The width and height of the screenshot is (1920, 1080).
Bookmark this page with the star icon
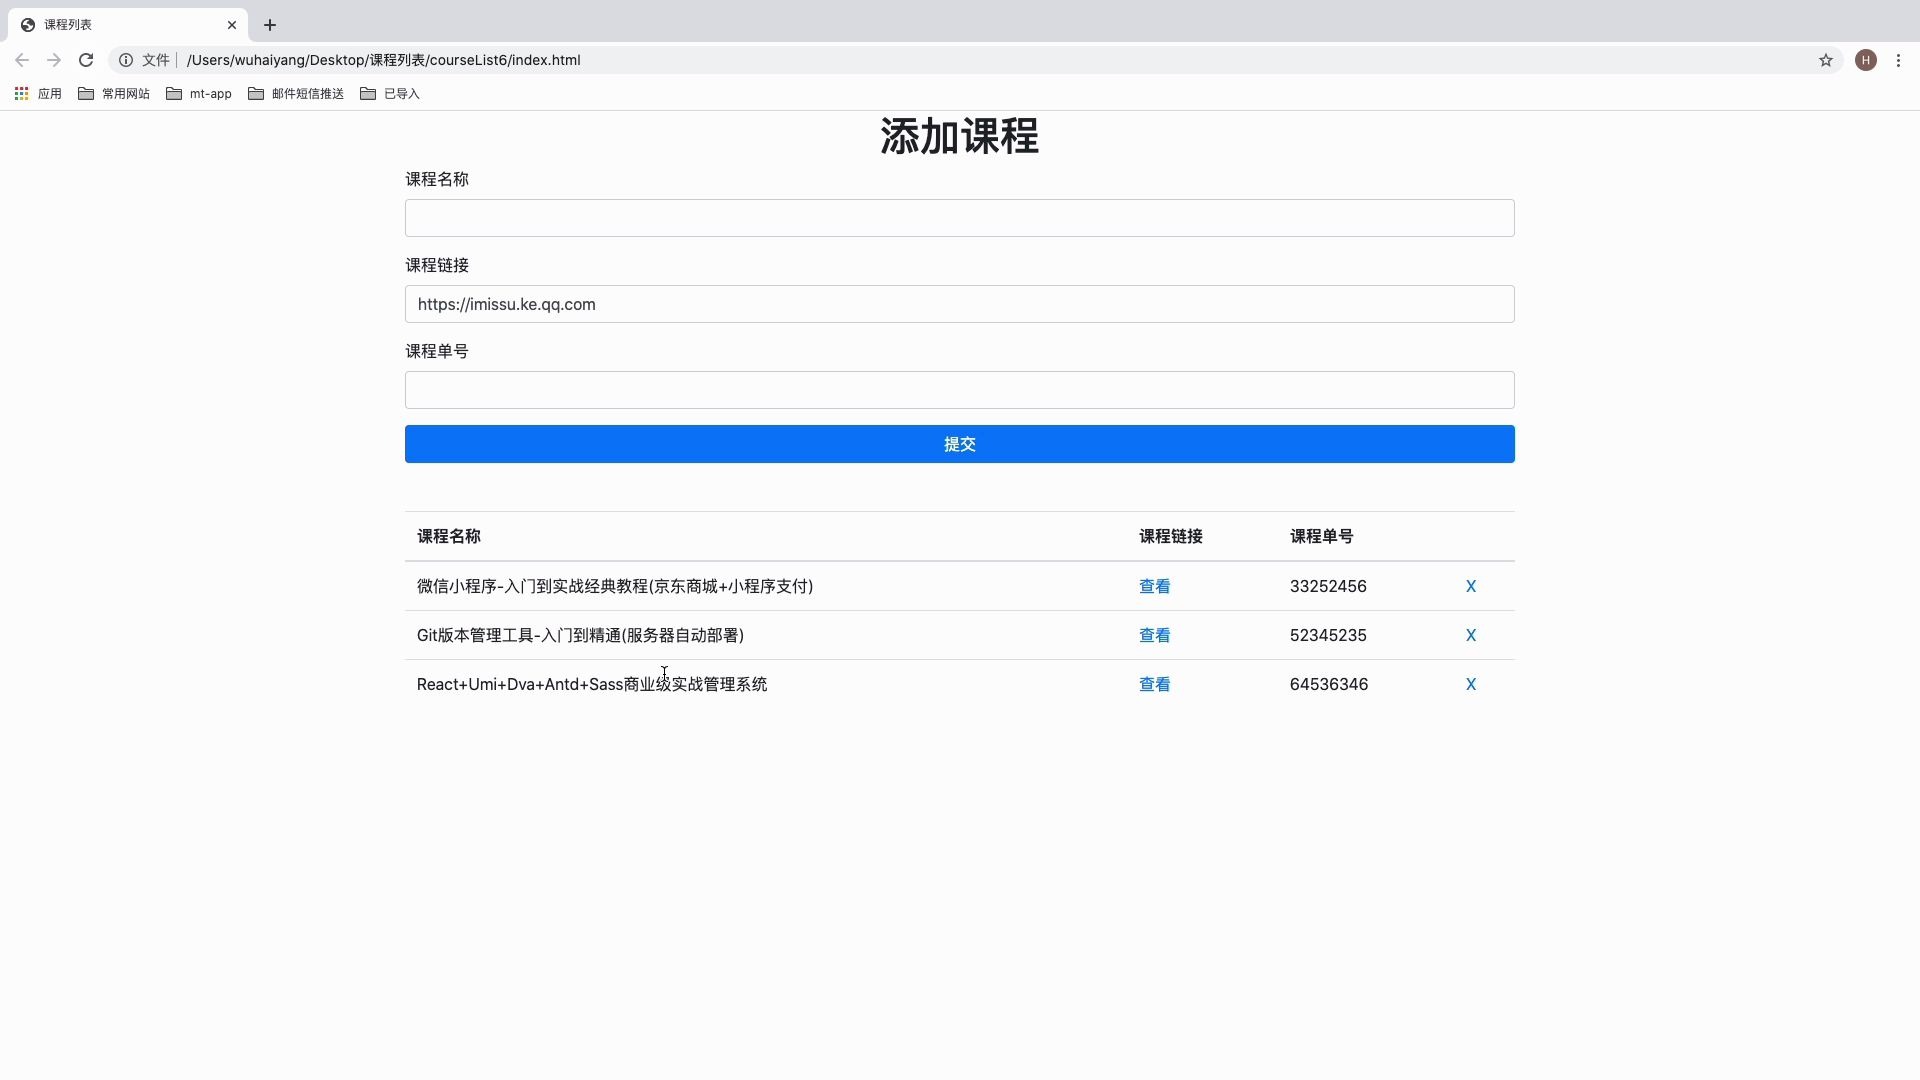[x=1826, y=60]
